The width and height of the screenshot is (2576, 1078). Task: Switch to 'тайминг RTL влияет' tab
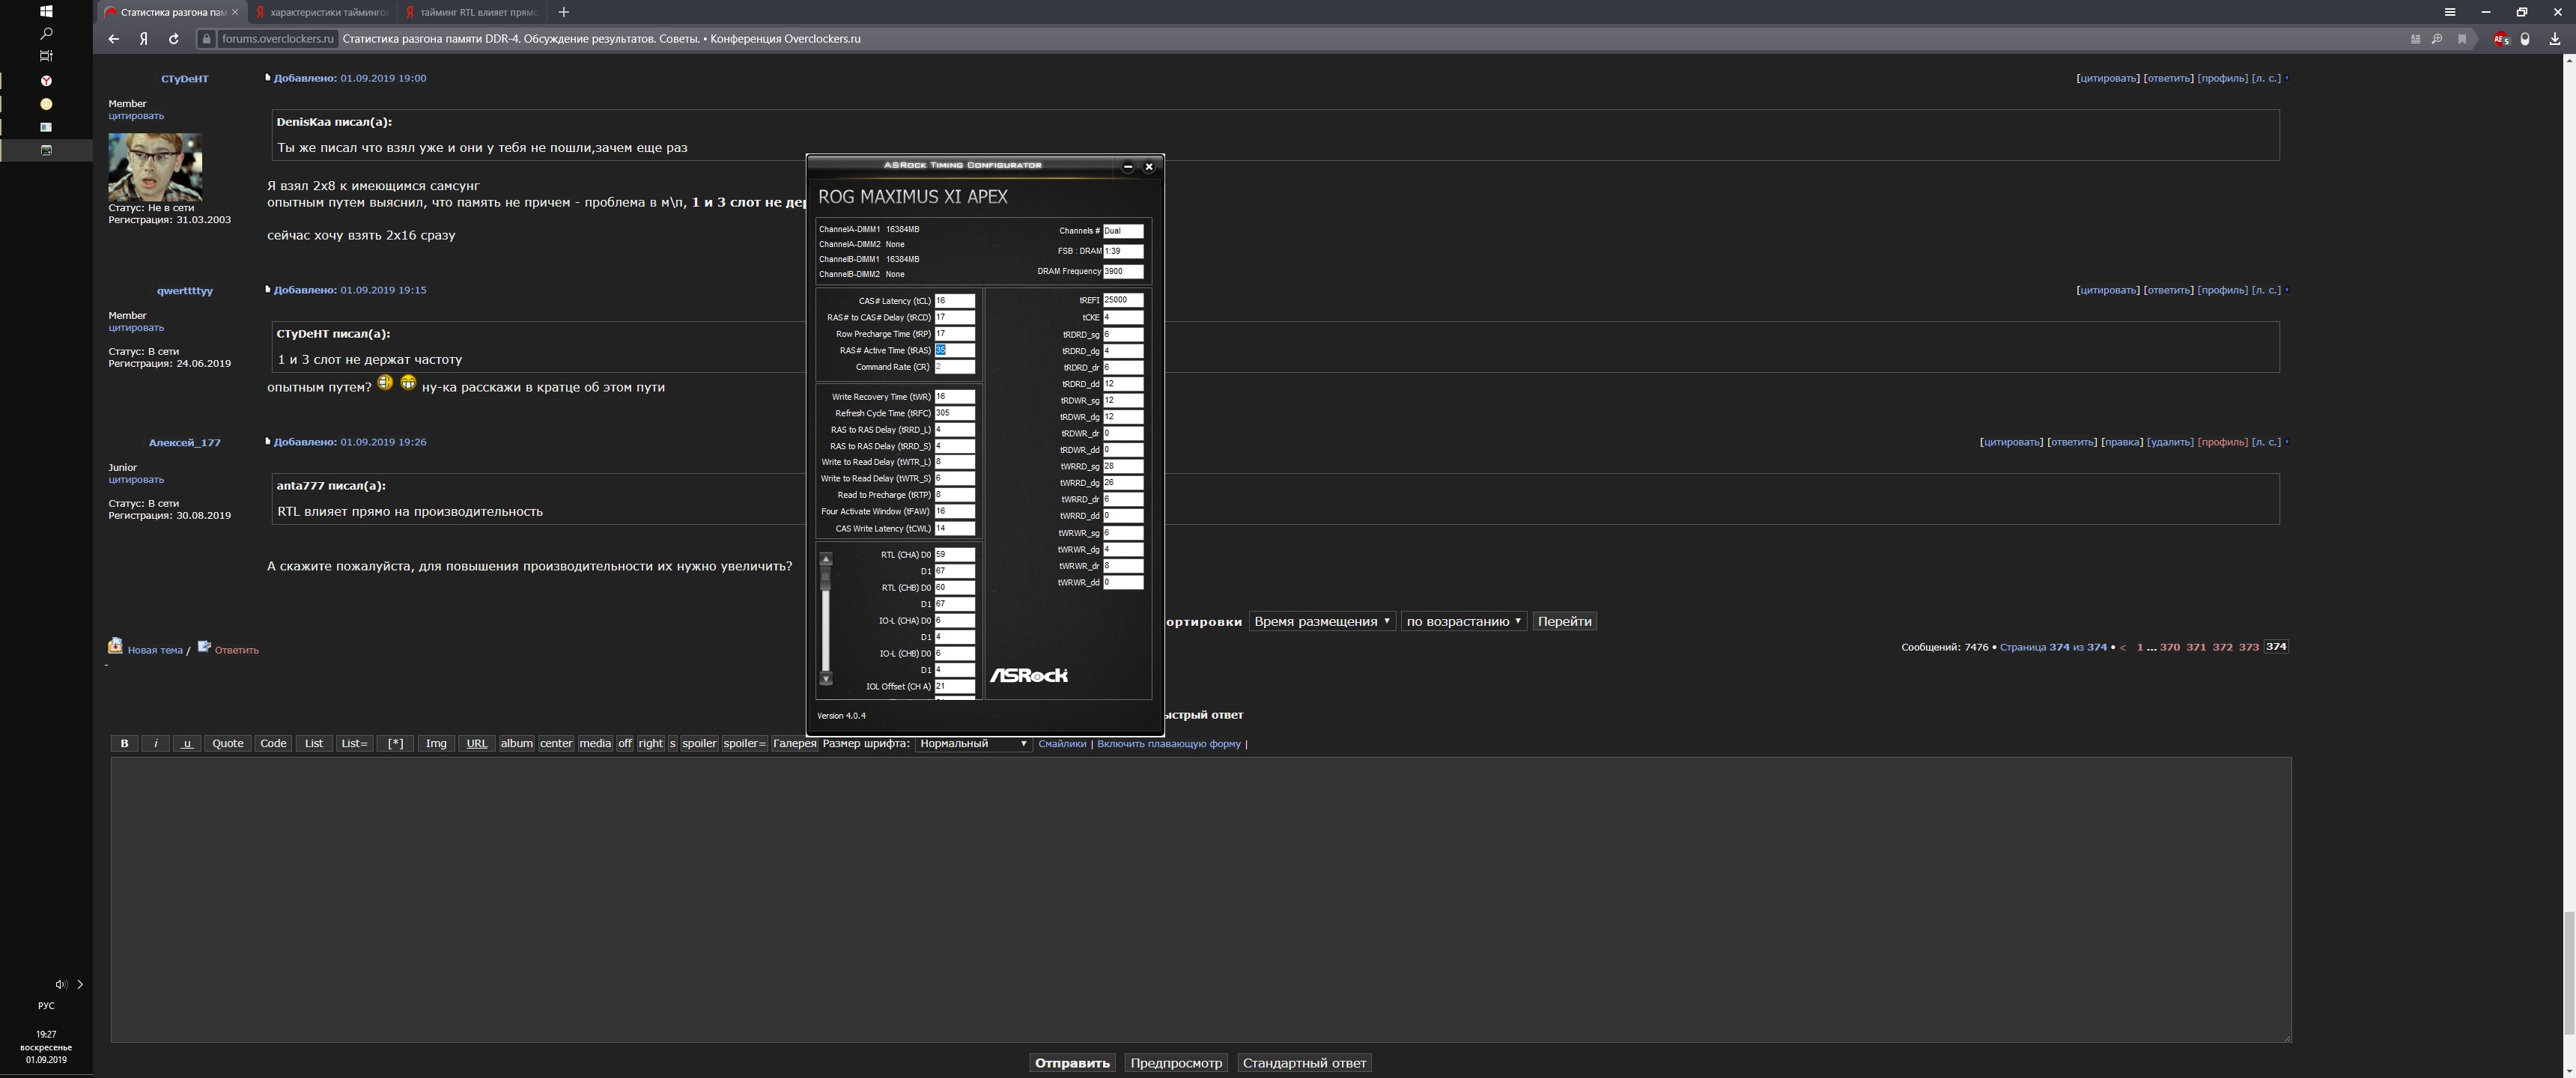tap(472, 12)
